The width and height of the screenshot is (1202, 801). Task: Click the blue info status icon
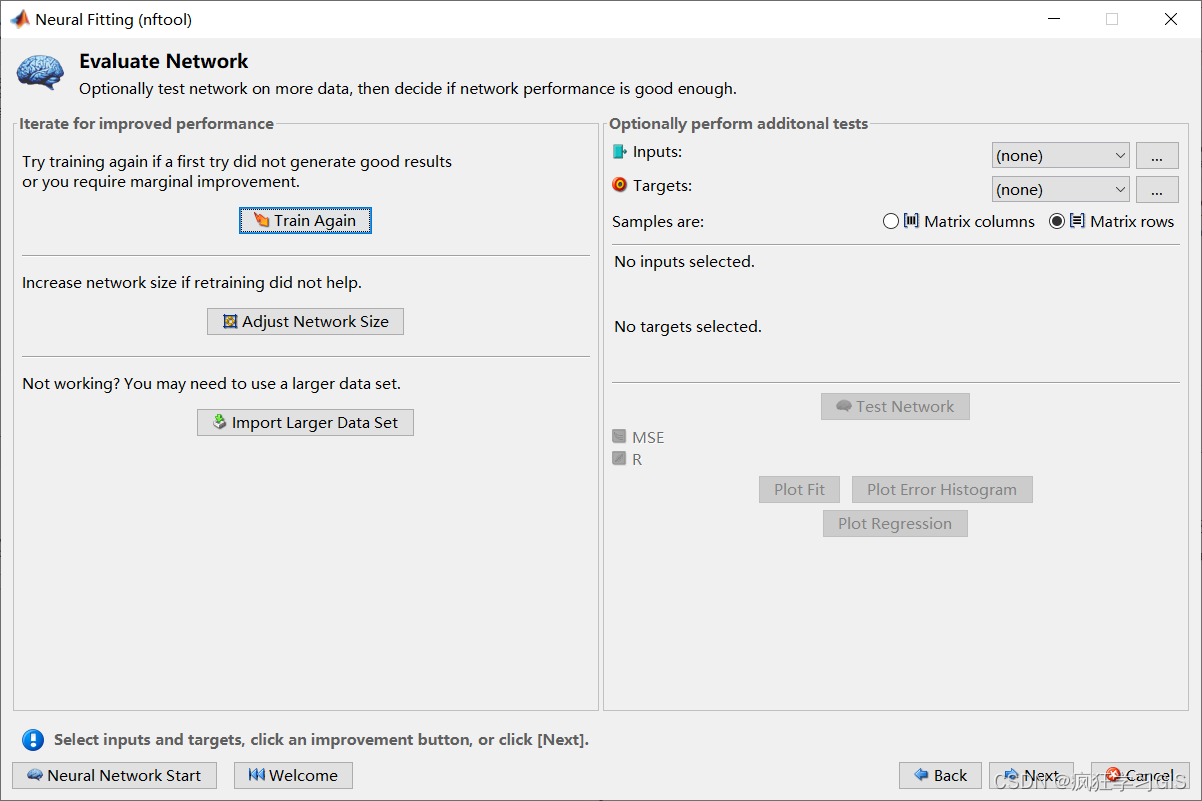click(33, 740)
